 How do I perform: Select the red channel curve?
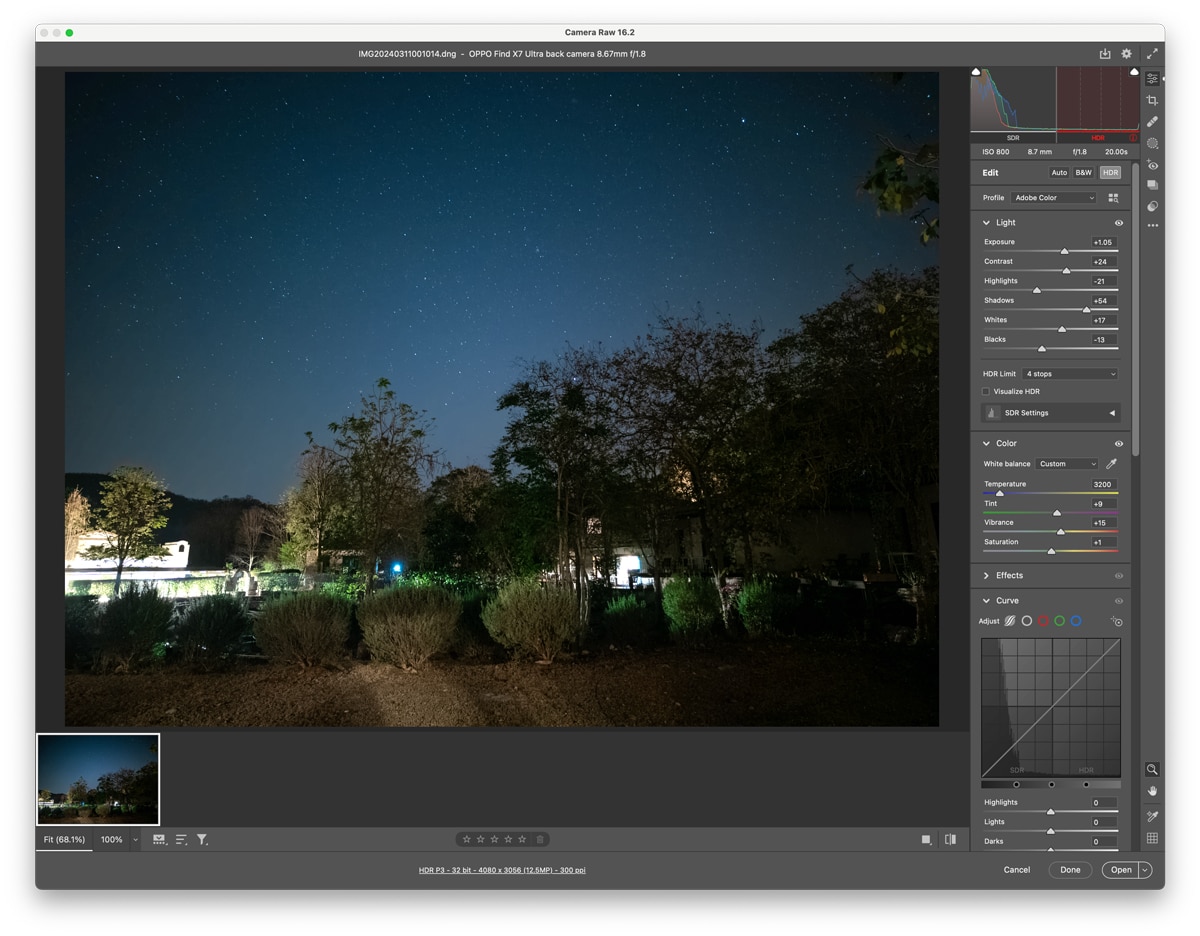pos(1043,621)
